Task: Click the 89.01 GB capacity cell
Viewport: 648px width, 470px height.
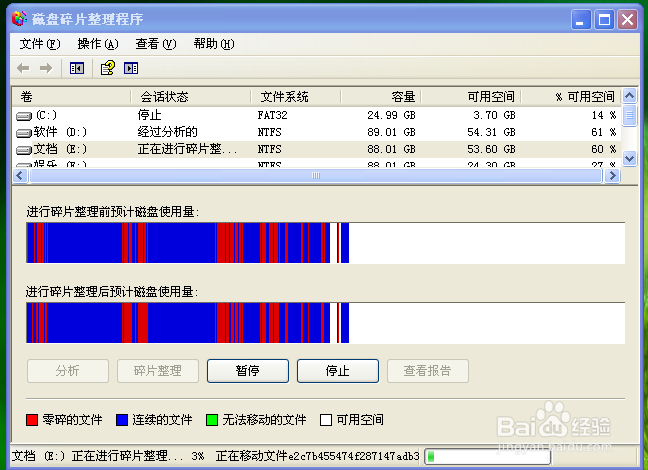Action: coord(391,132)
